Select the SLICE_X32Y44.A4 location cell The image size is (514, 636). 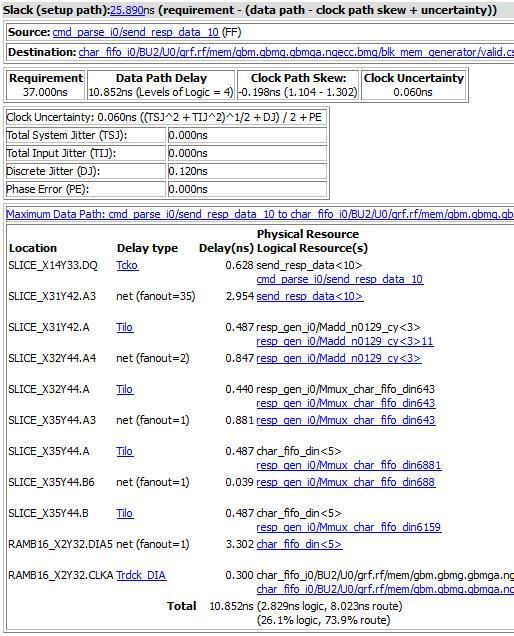pyautogui.click(x=52, y=359)
